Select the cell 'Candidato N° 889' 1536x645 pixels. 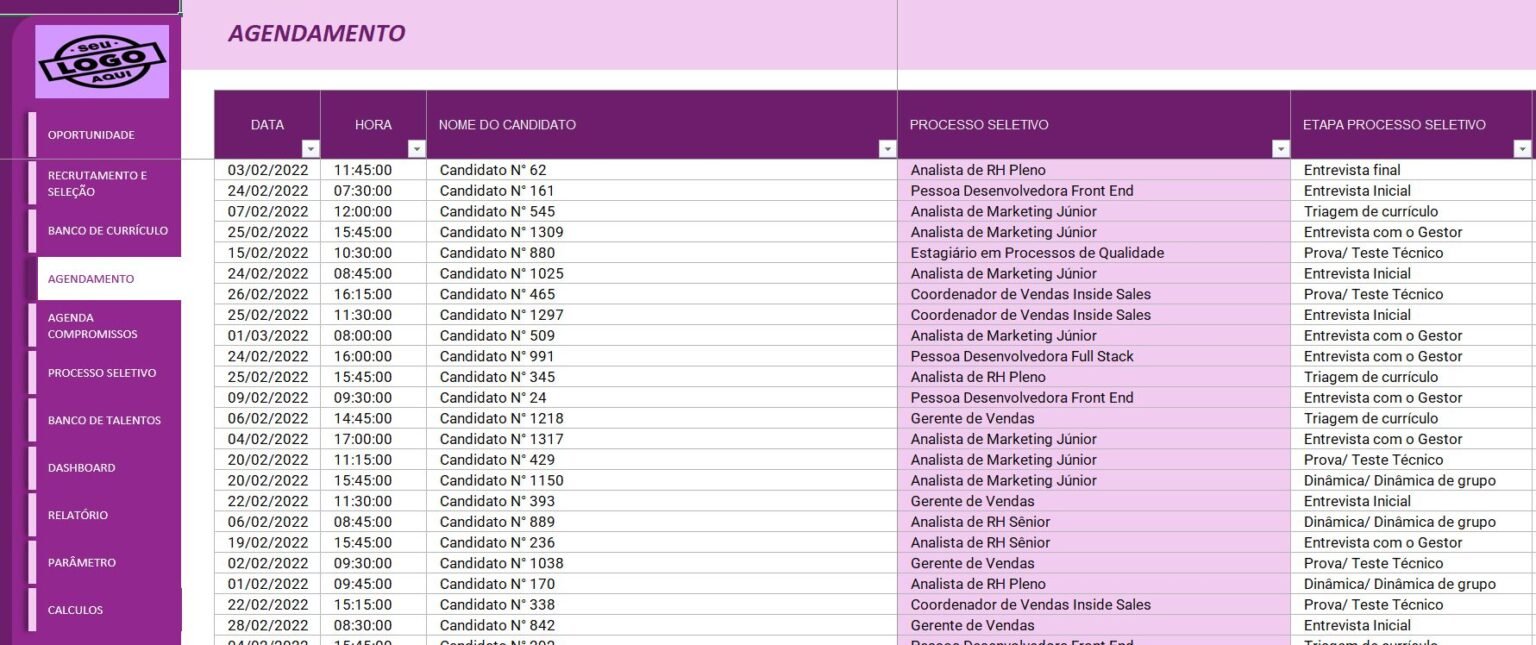(x=662, y=521)
